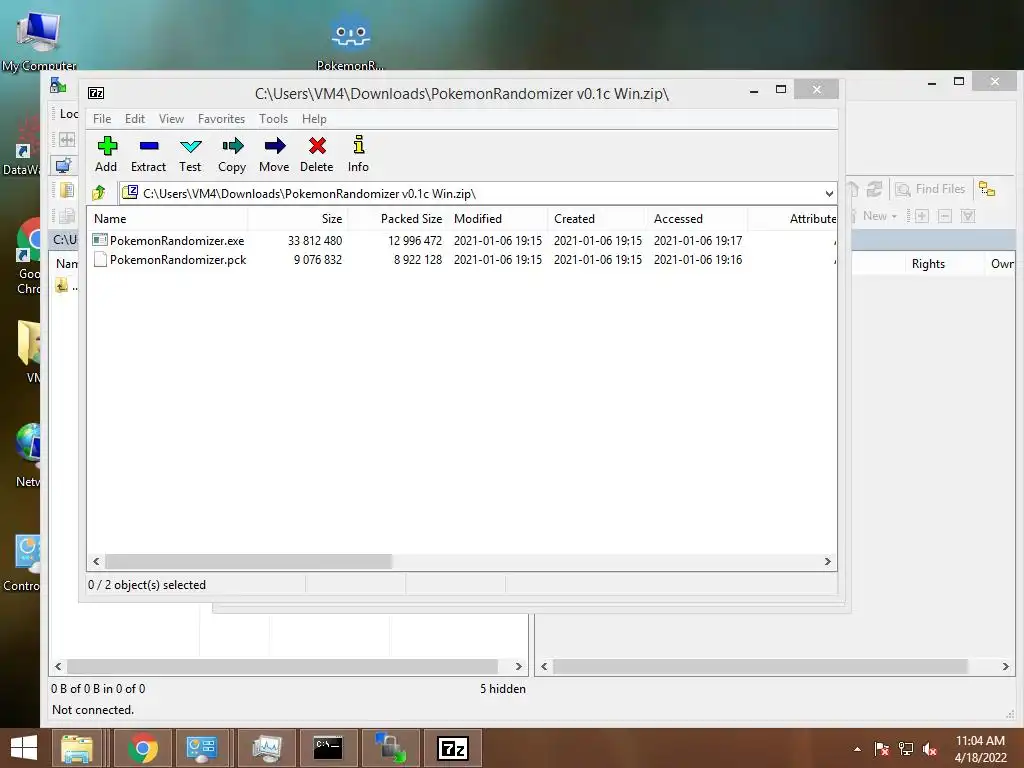This screenshot has width=1024, height=768.
Task: Click the 7-Zip address path field
Action: click(x=470, y=193)
